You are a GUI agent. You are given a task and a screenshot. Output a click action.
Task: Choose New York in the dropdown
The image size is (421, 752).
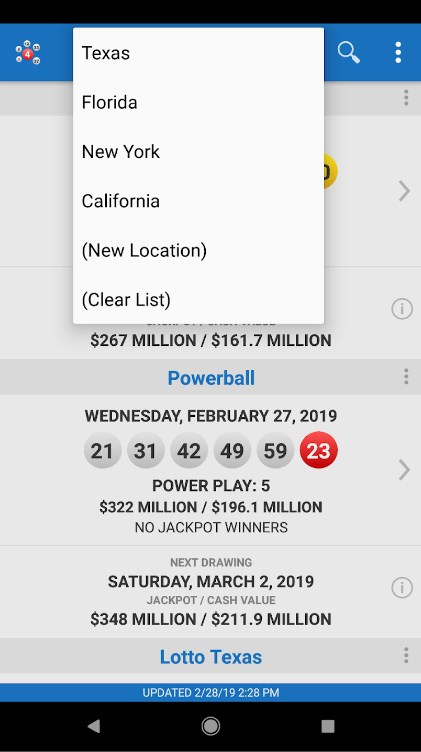199,152
